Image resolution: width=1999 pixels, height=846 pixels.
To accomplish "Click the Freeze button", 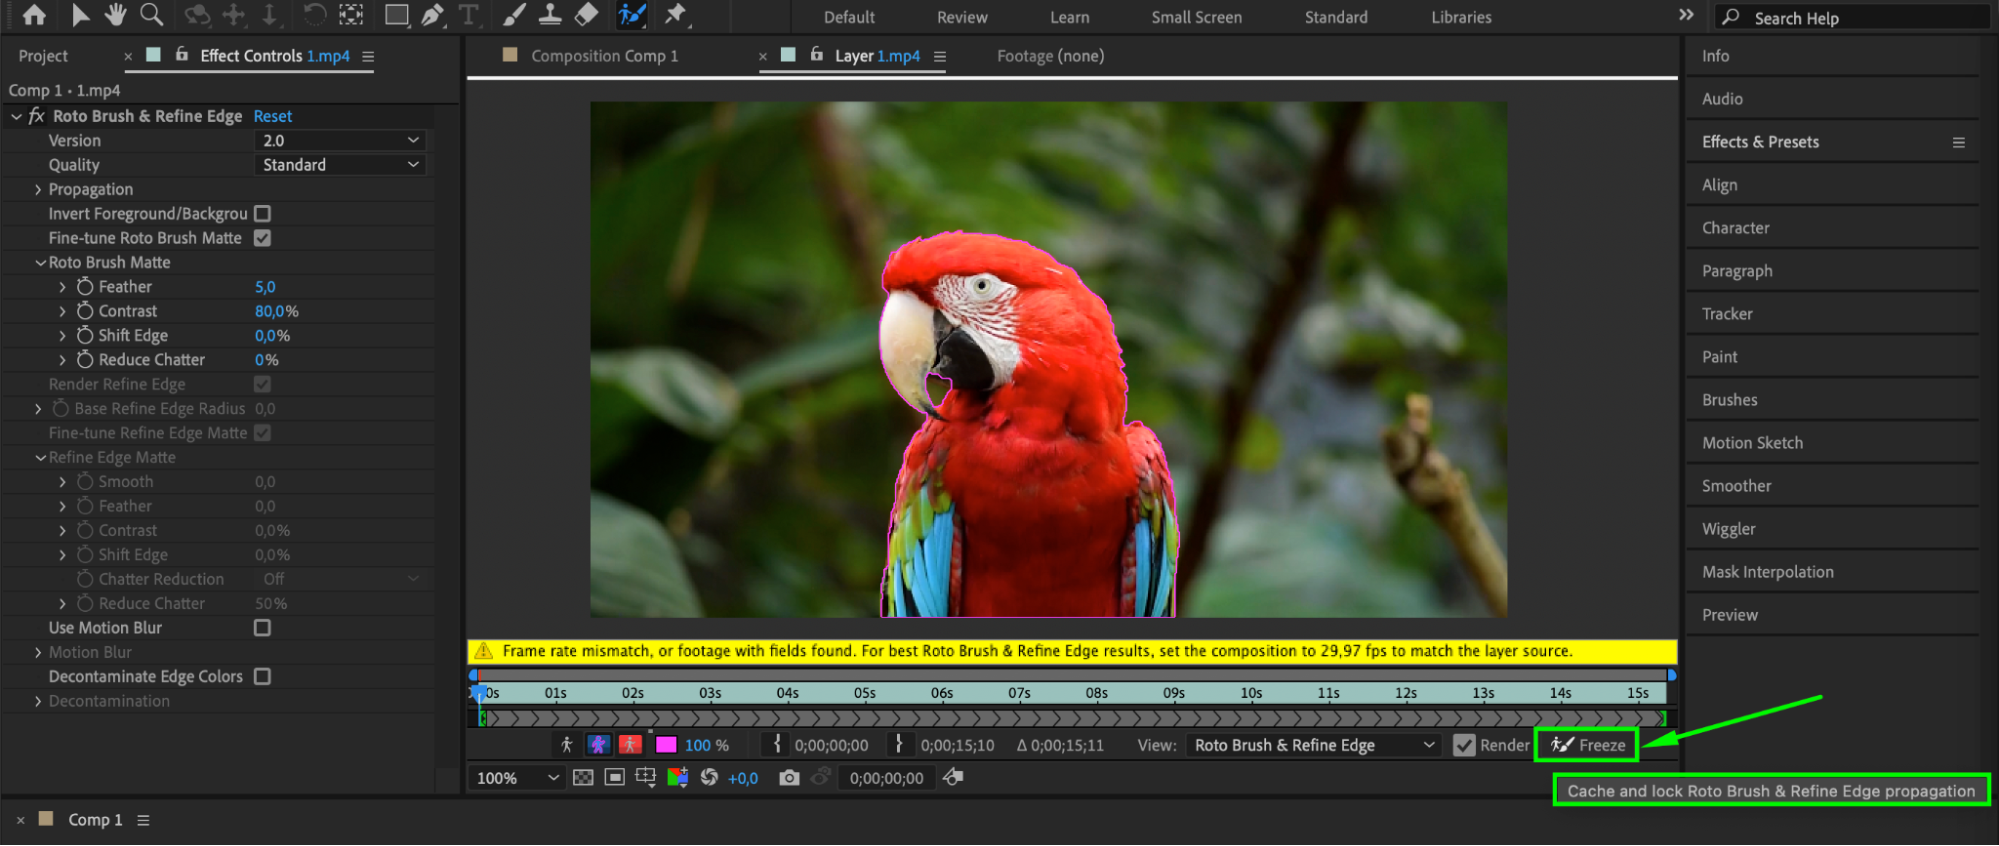I will point(1587,745).
